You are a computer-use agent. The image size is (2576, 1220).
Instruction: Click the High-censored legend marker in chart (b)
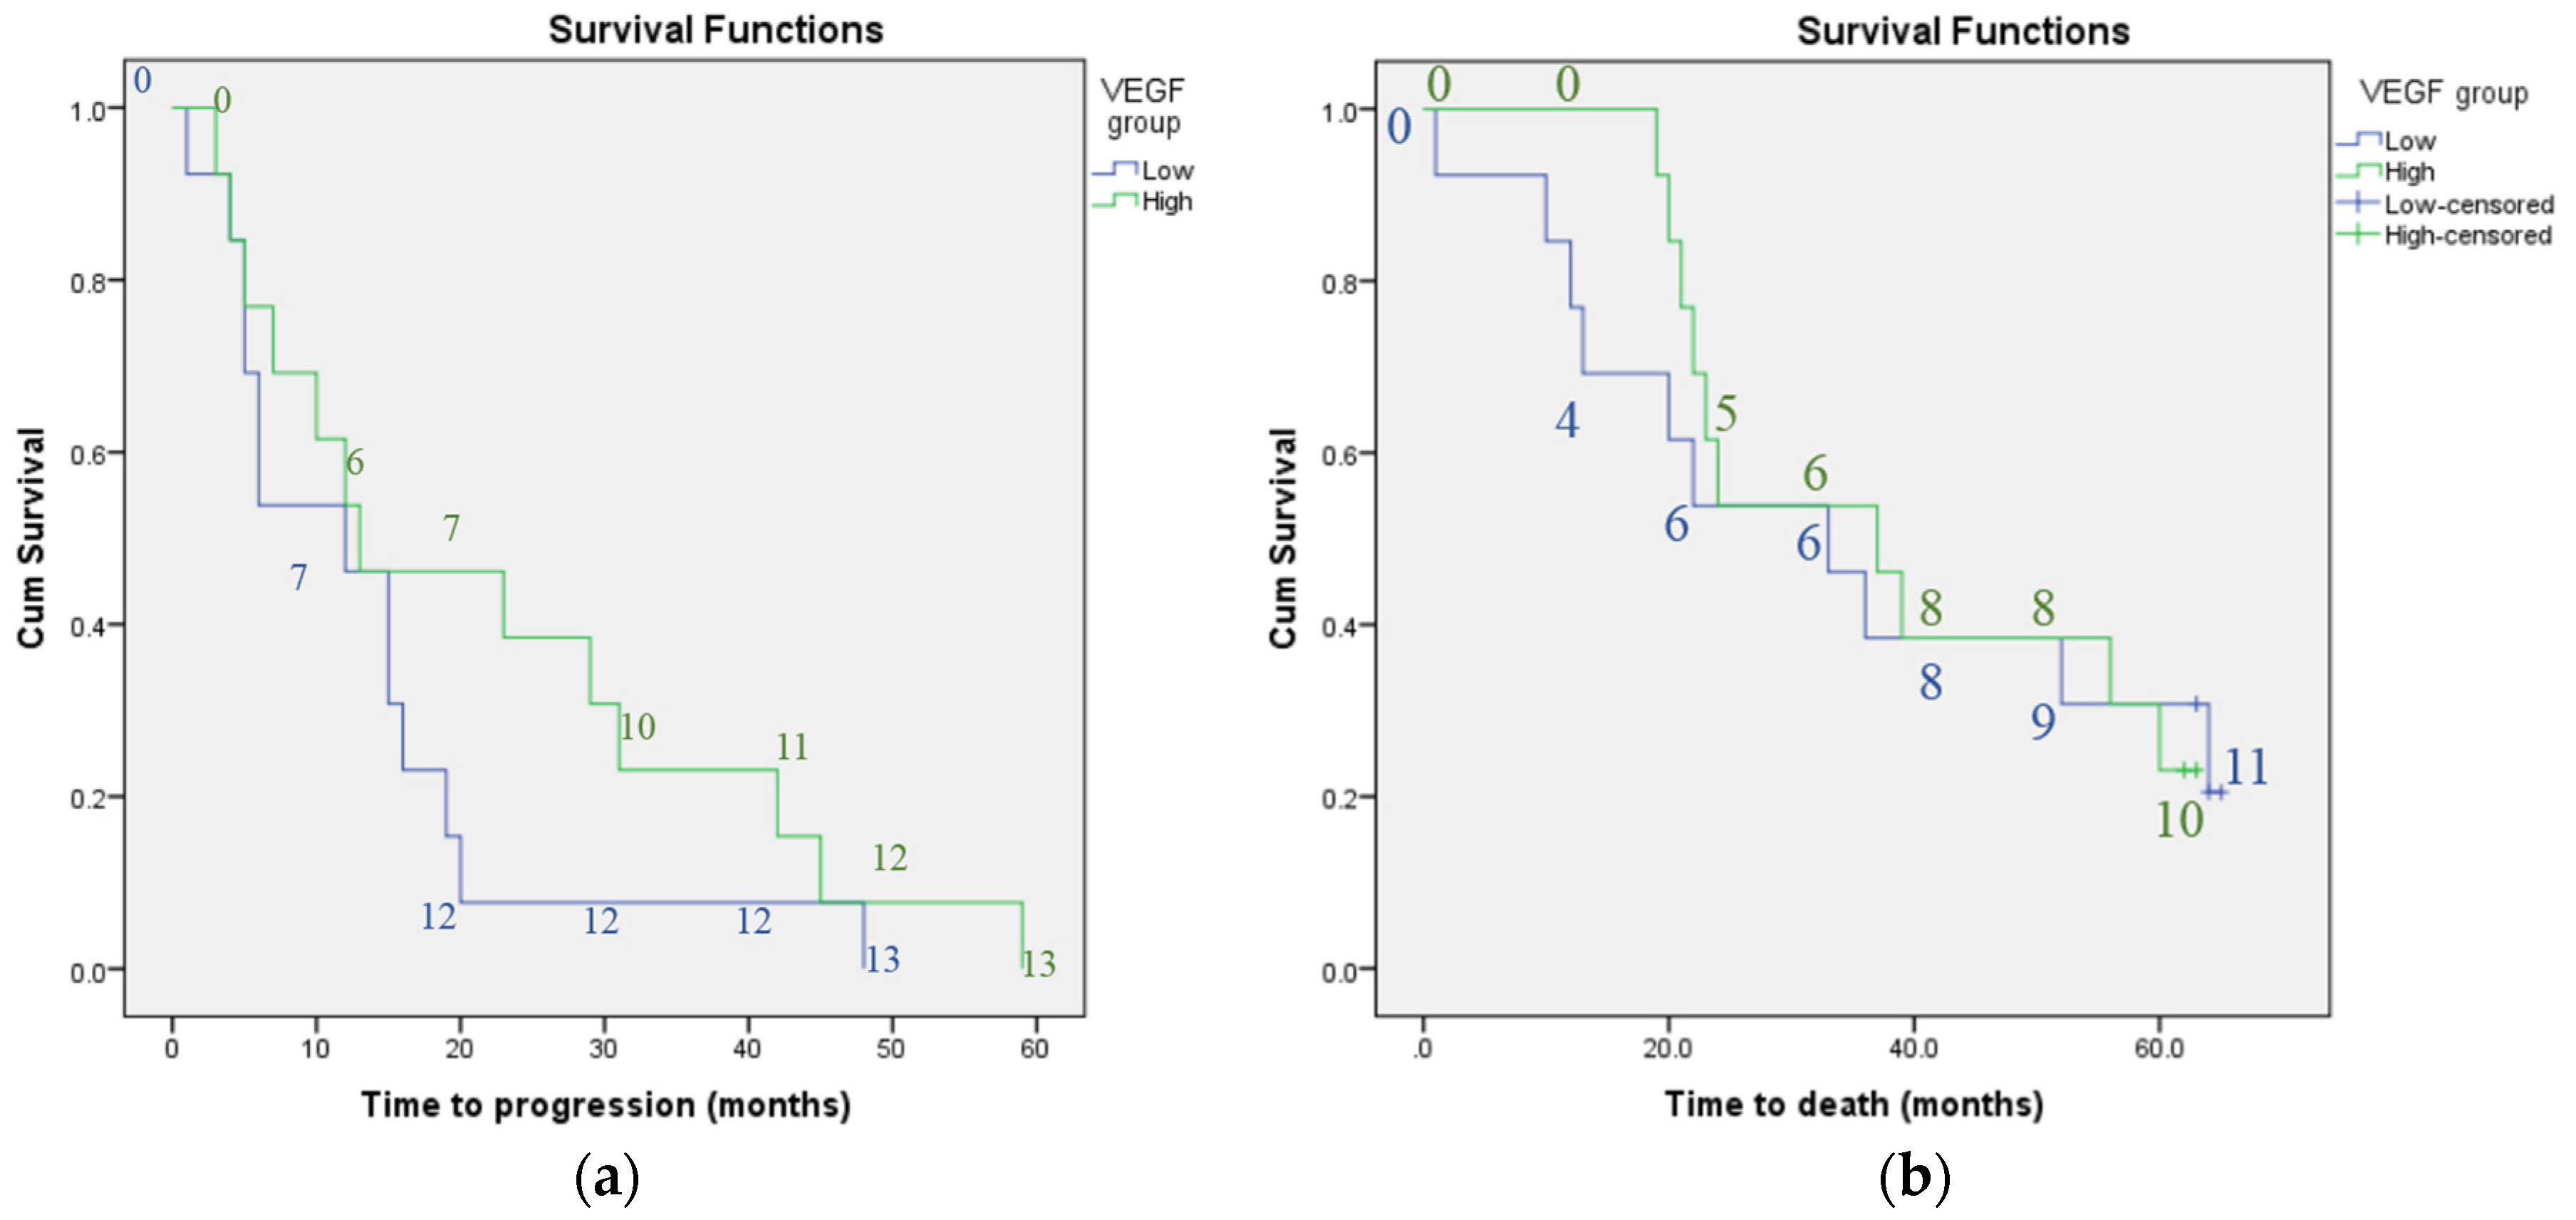click(2358, 234)
